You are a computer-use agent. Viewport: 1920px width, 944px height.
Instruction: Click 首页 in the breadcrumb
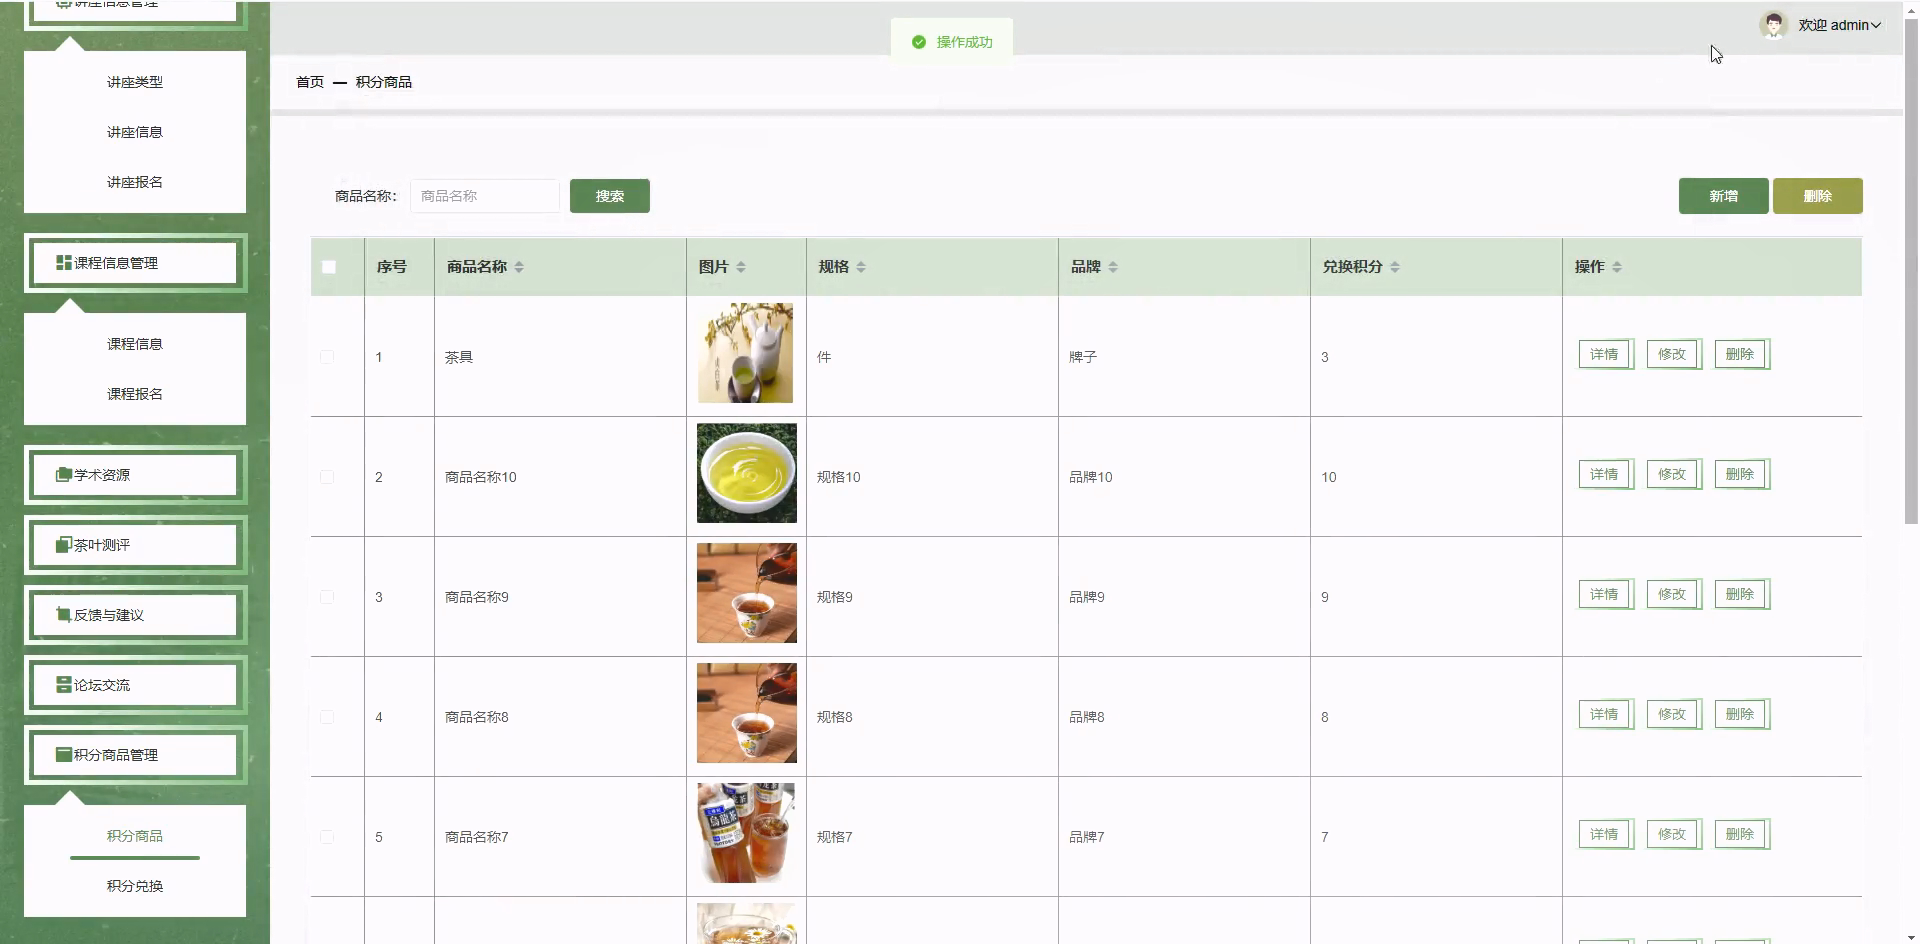pyautogui.click(x=310, y=82)
